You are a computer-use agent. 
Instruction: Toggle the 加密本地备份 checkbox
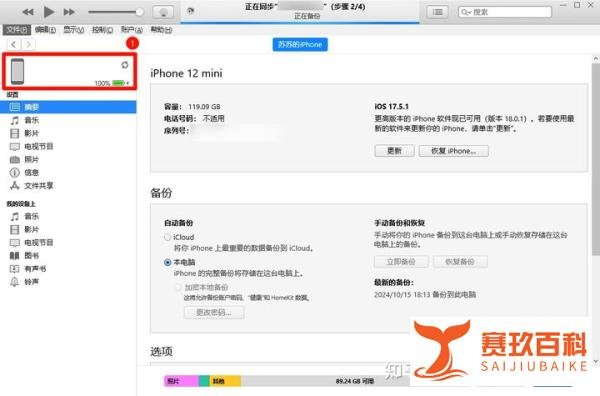click(178, 287)
